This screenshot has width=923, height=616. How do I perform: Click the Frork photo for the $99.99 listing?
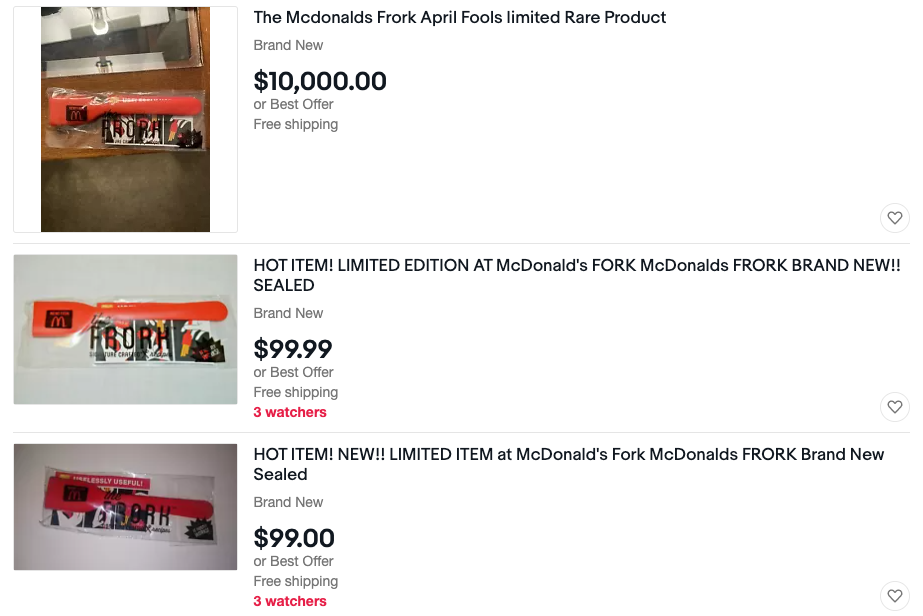tap(125, 330)
